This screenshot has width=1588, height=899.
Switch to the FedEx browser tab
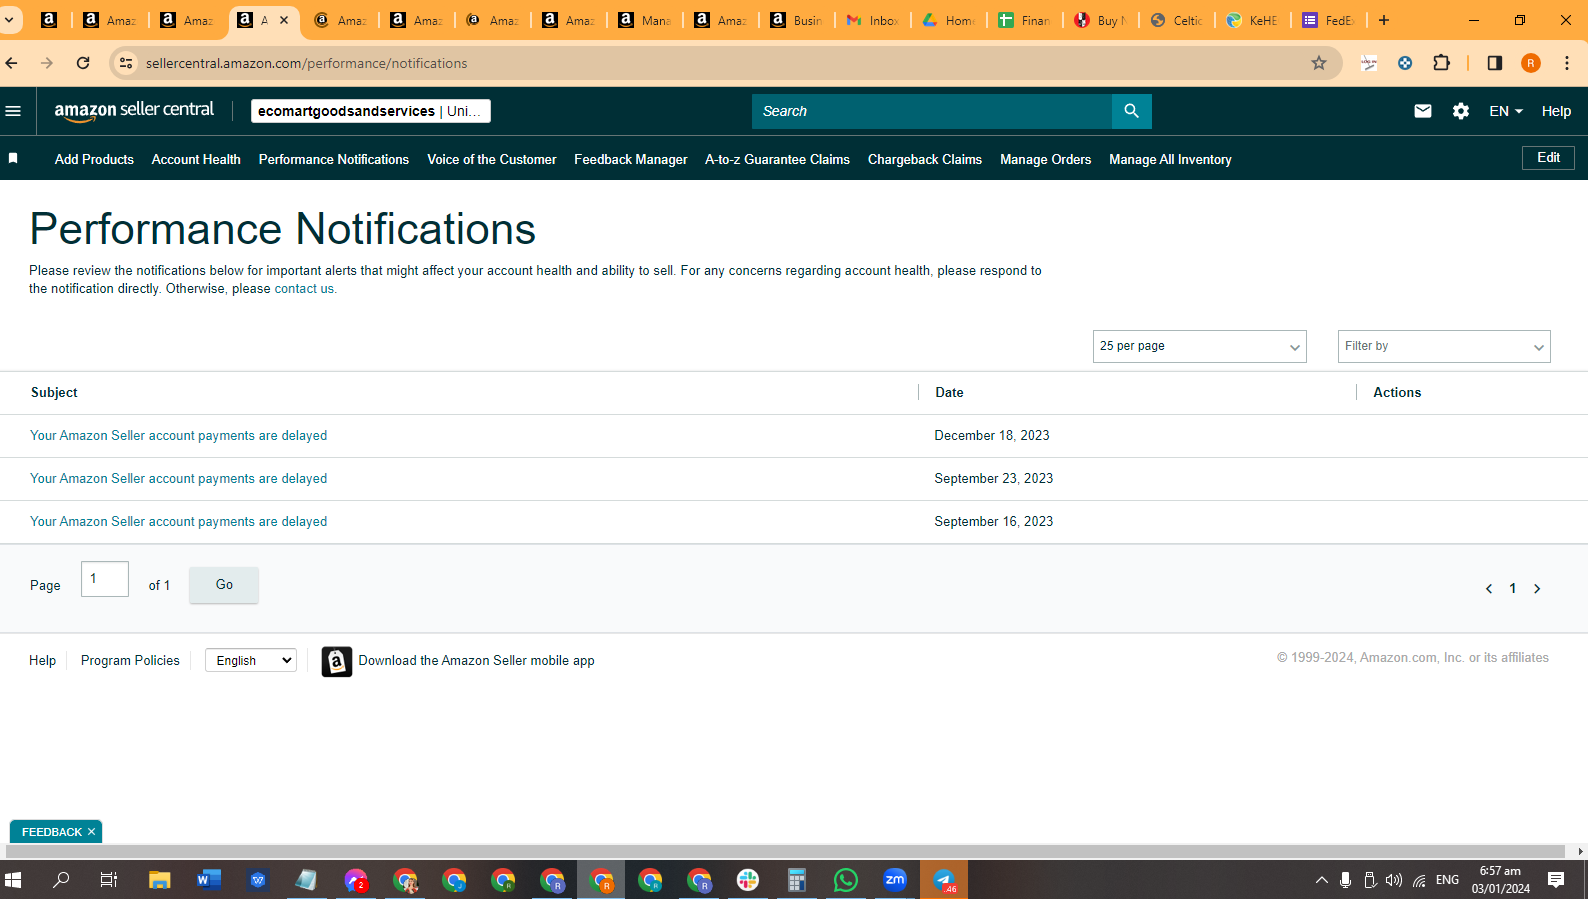[1328, 20]
